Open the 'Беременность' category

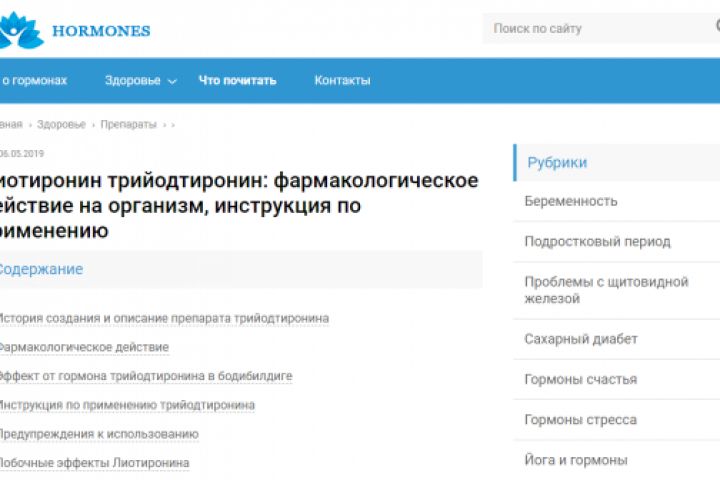[x=571, y=201]
